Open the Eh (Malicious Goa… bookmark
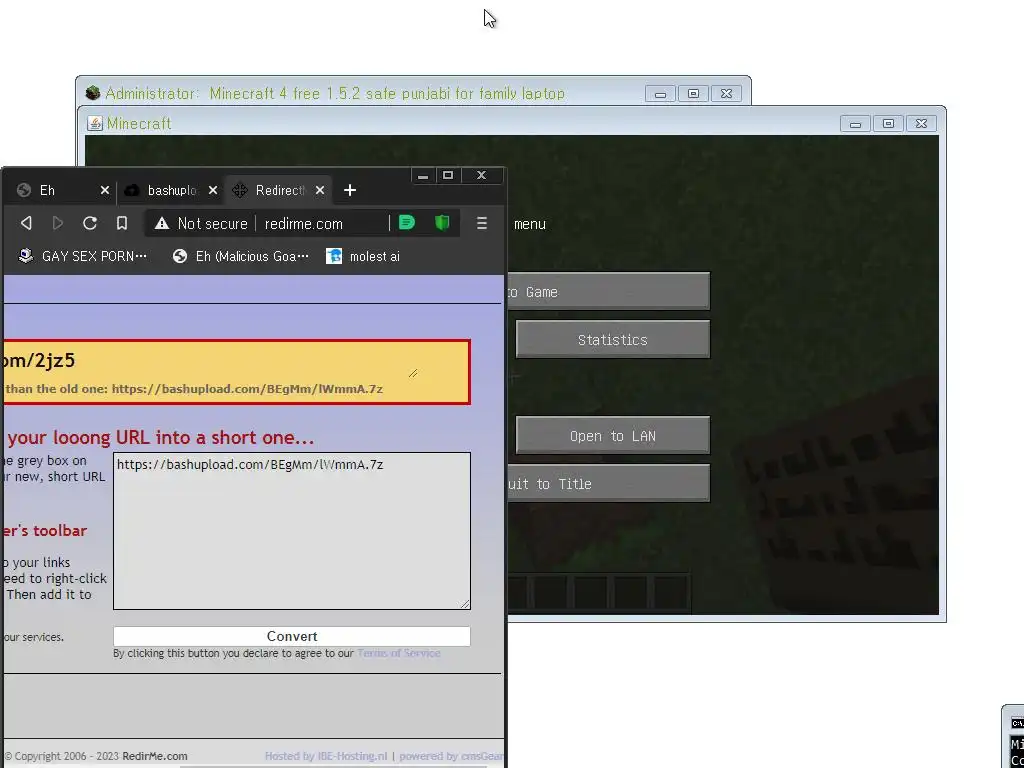Image resolution: width=1024 pixels, height=768 pixels. click(x=240, y=256)
